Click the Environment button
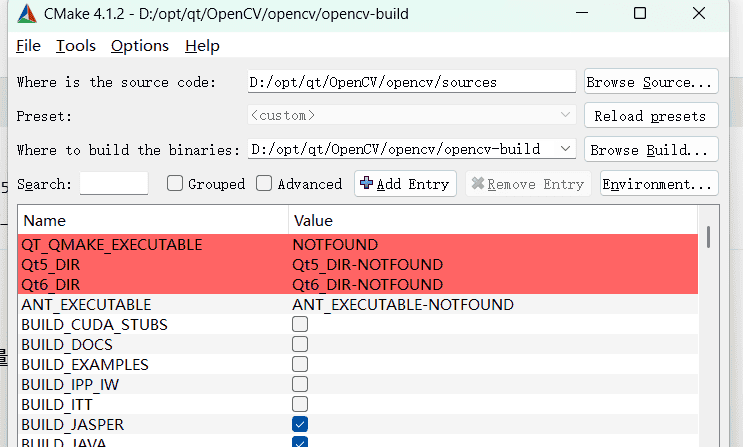This screenshot has height=447, width=743. 659,183
